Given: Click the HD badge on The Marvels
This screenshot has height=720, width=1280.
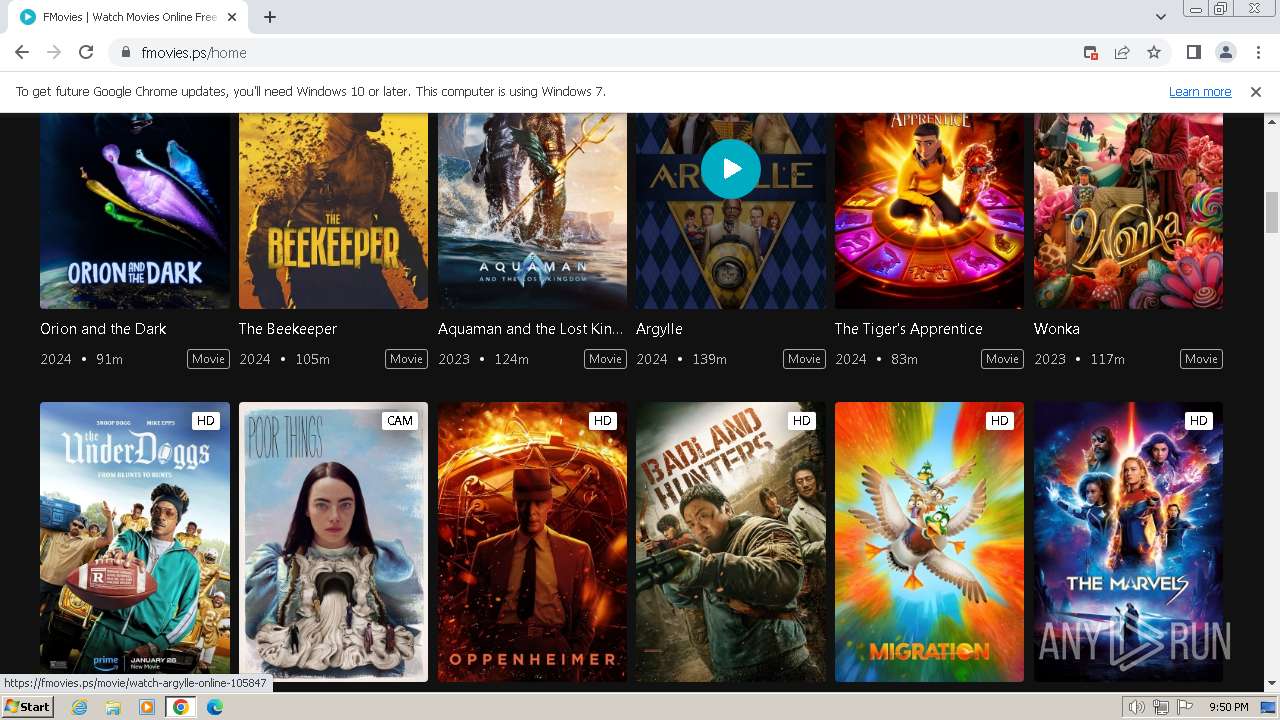Looking at the screenshot, I should pyautogui.click(x=1198, y=421).
